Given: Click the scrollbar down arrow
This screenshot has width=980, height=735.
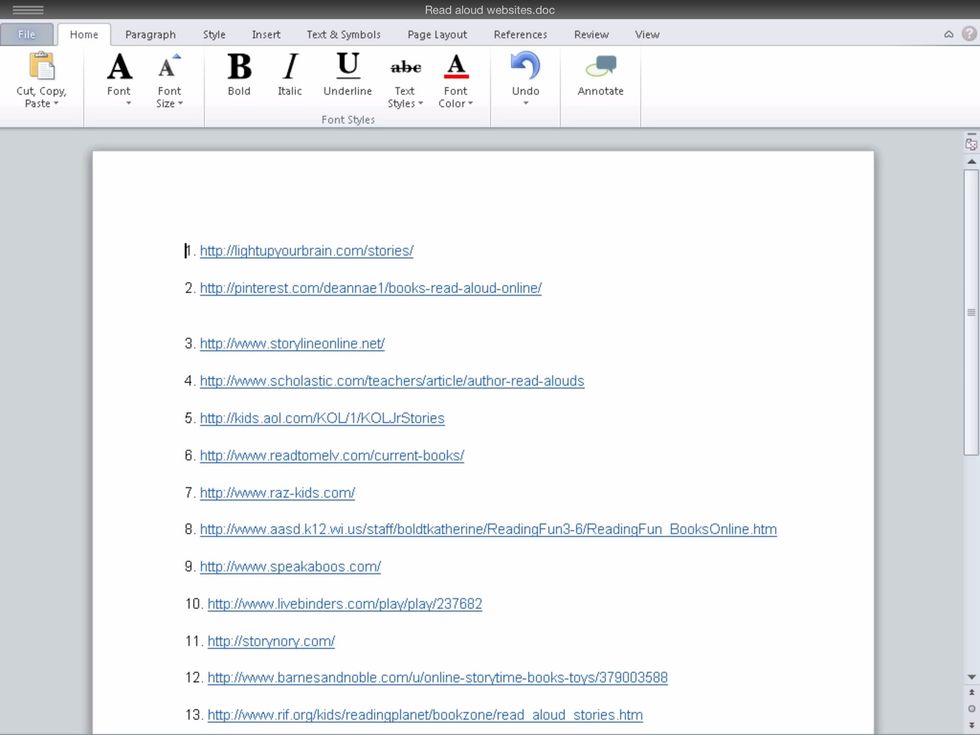Looking at the screenshot, I should click(x=969, y=676).
